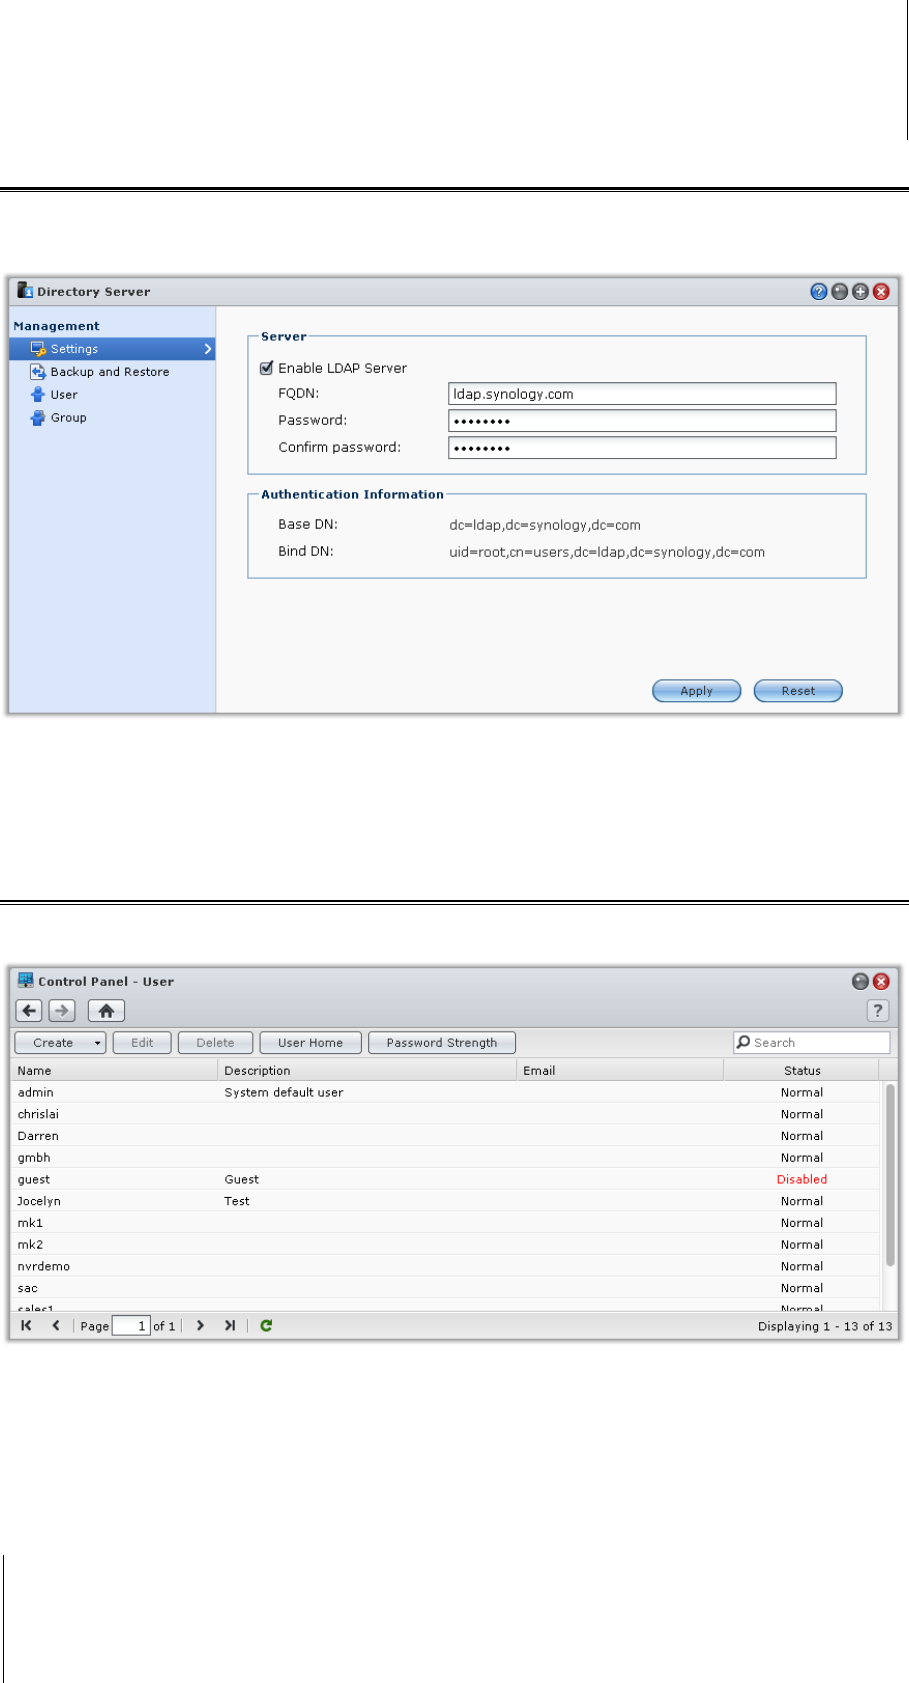Go to next page of users
The image size is (909, 1683).
[200, 1326]
